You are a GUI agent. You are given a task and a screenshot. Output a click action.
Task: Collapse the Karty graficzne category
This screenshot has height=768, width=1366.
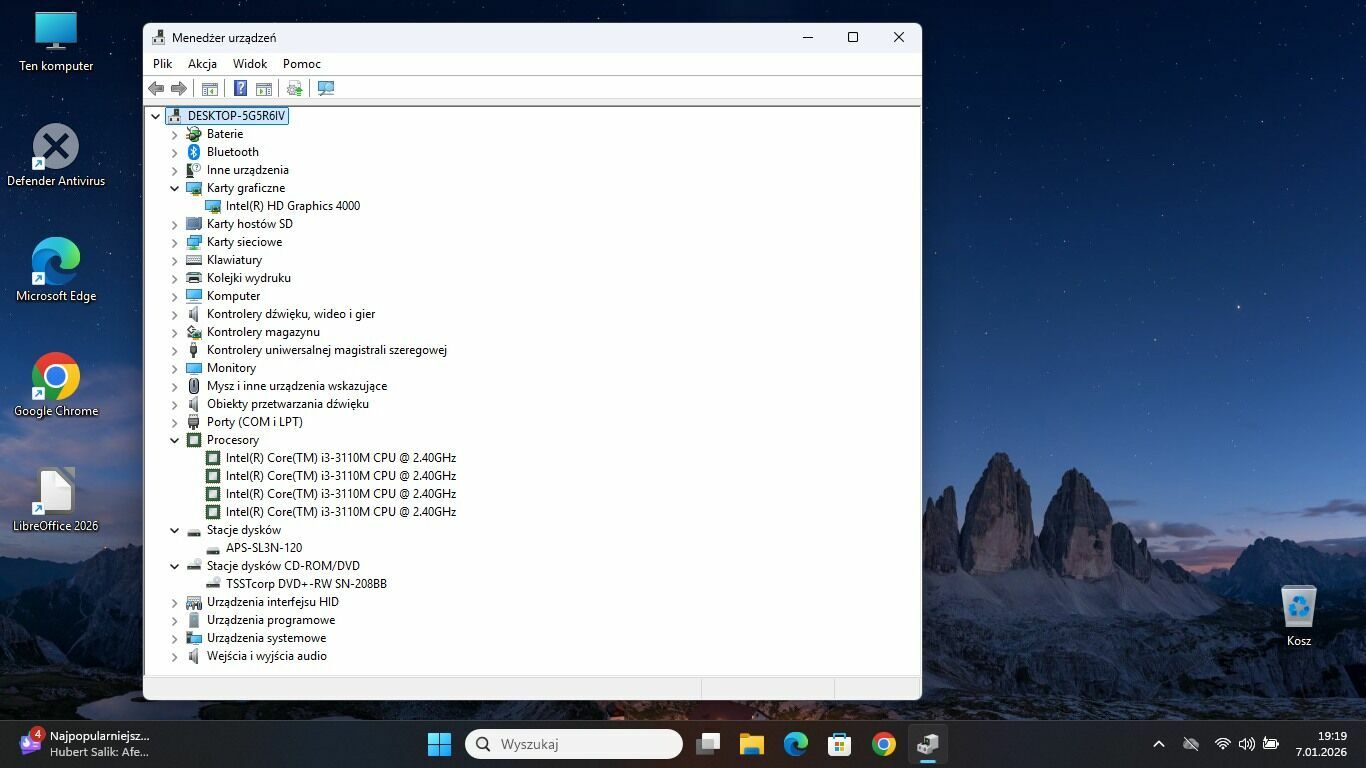click(x=174, y=188)
